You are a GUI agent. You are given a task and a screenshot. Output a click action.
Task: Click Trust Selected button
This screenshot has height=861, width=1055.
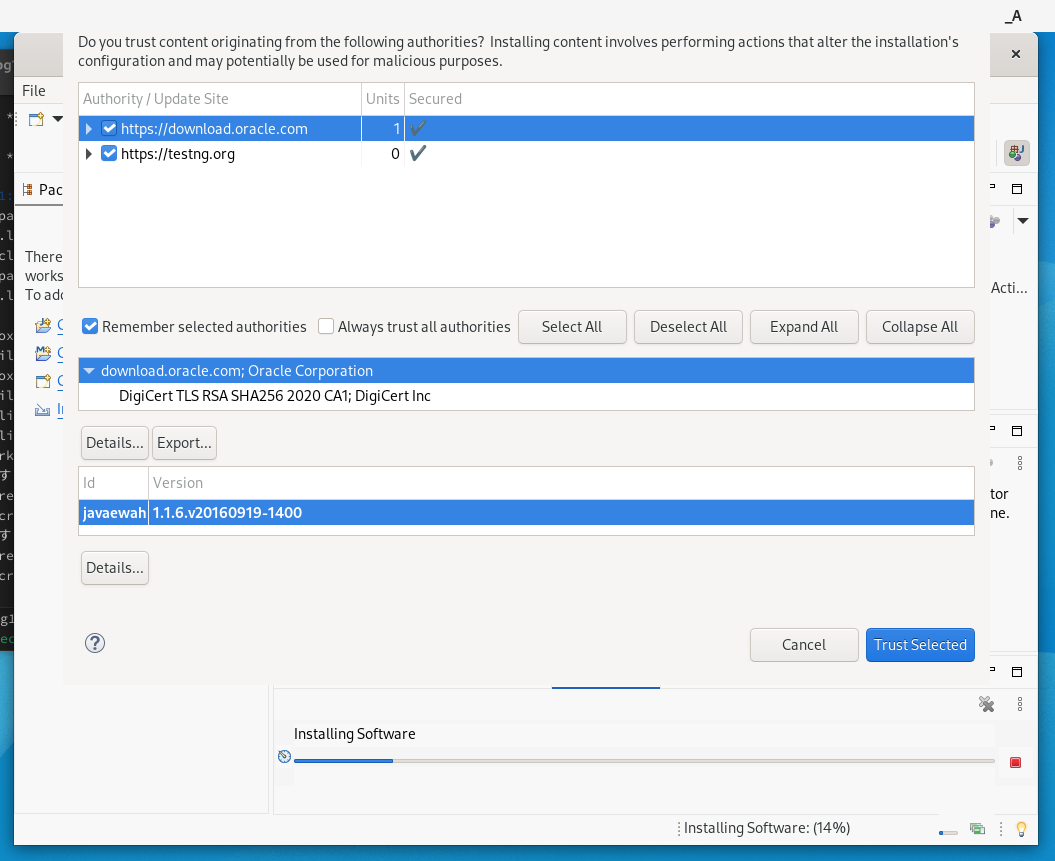click(920, 644)
